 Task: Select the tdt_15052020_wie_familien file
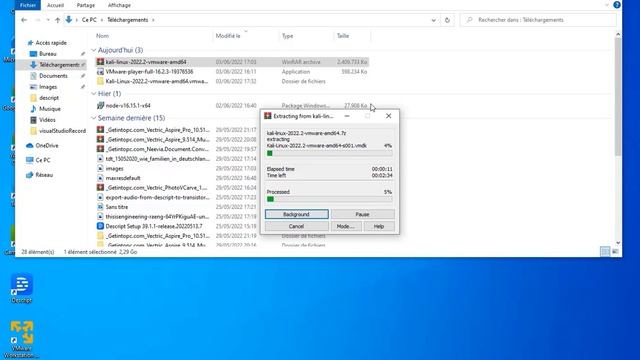(x=157, y=159)
